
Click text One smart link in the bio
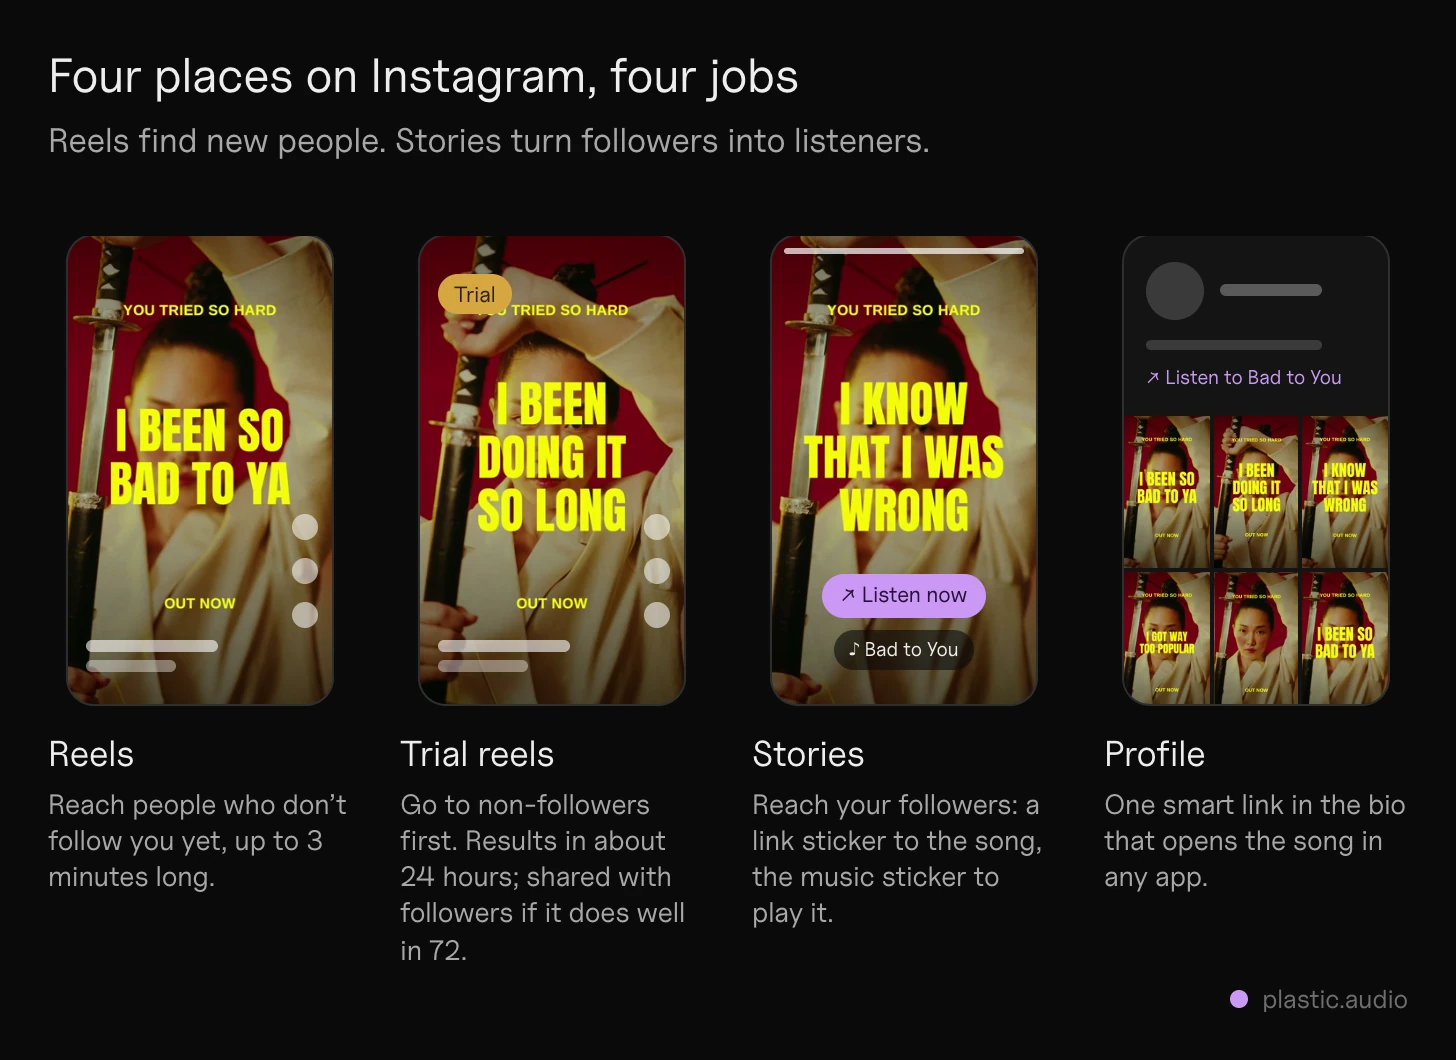[1255, 841]
